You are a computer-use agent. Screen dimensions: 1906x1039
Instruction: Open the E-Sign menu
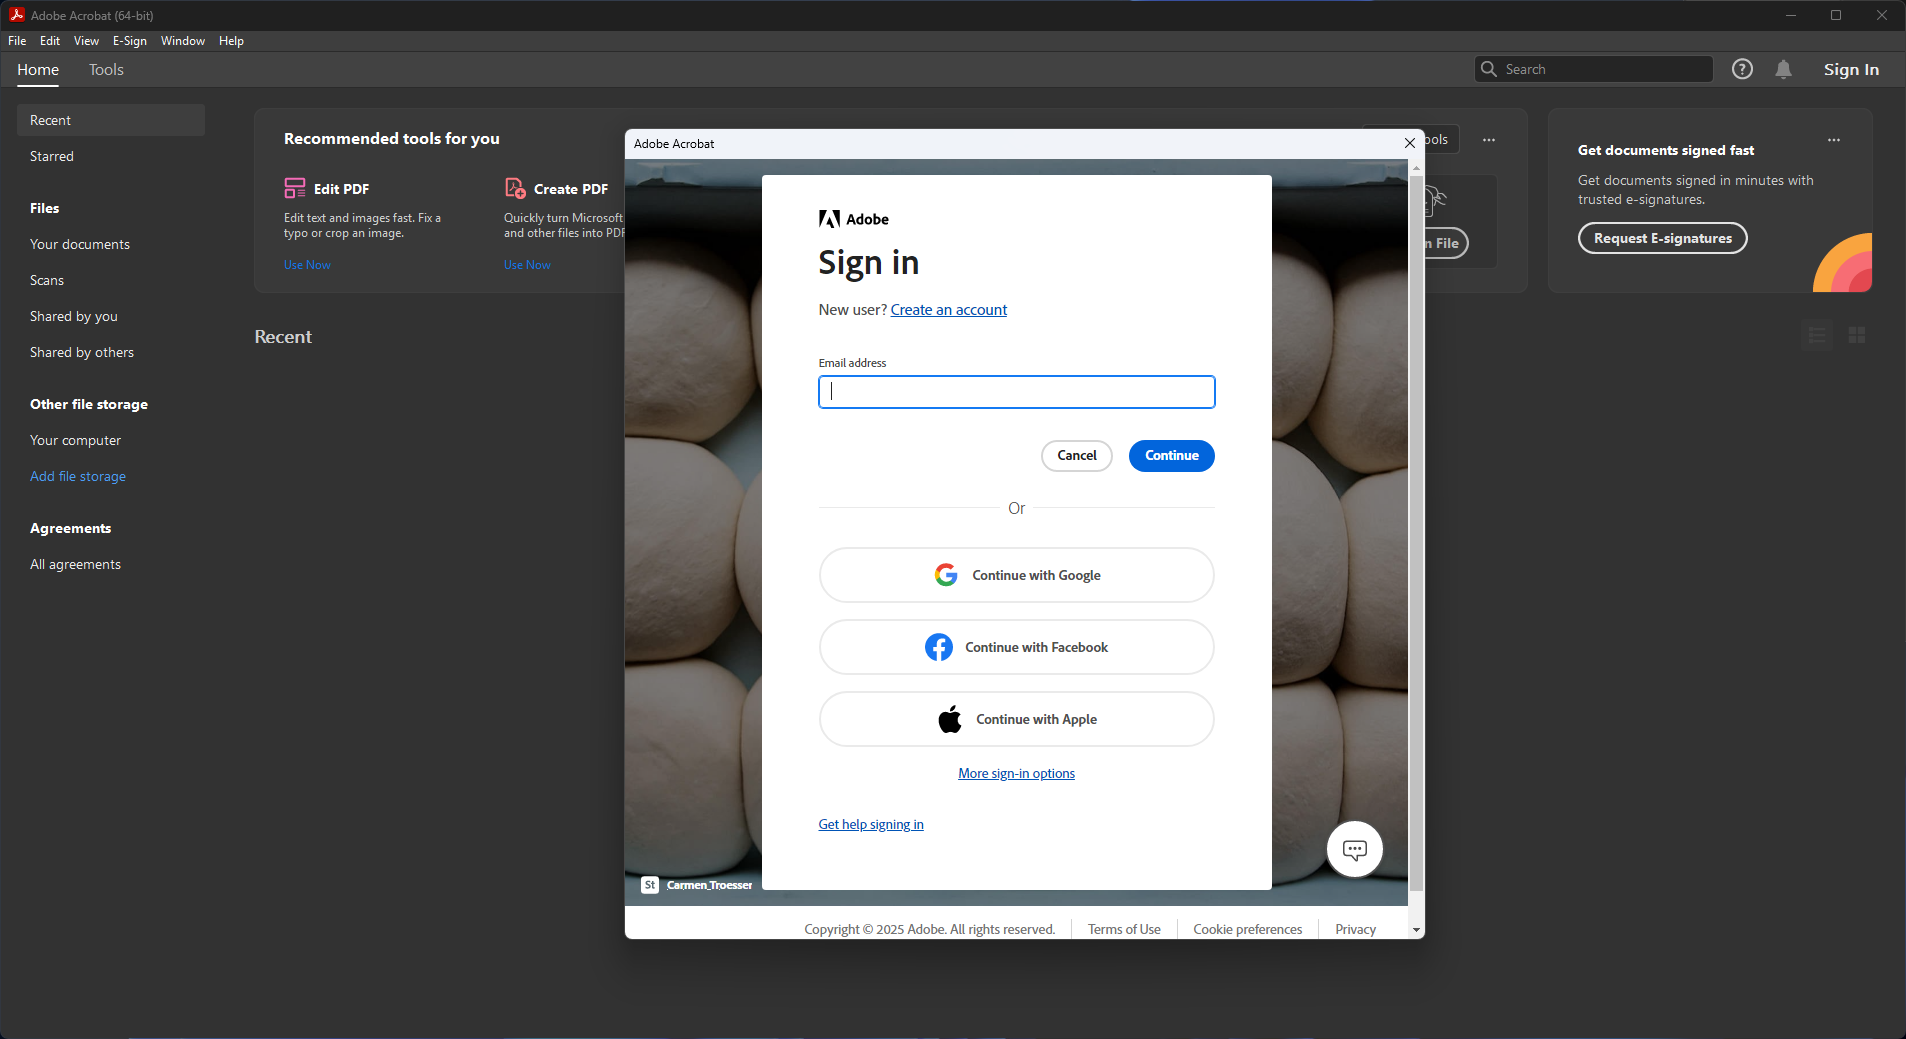(x=130, y=41)
